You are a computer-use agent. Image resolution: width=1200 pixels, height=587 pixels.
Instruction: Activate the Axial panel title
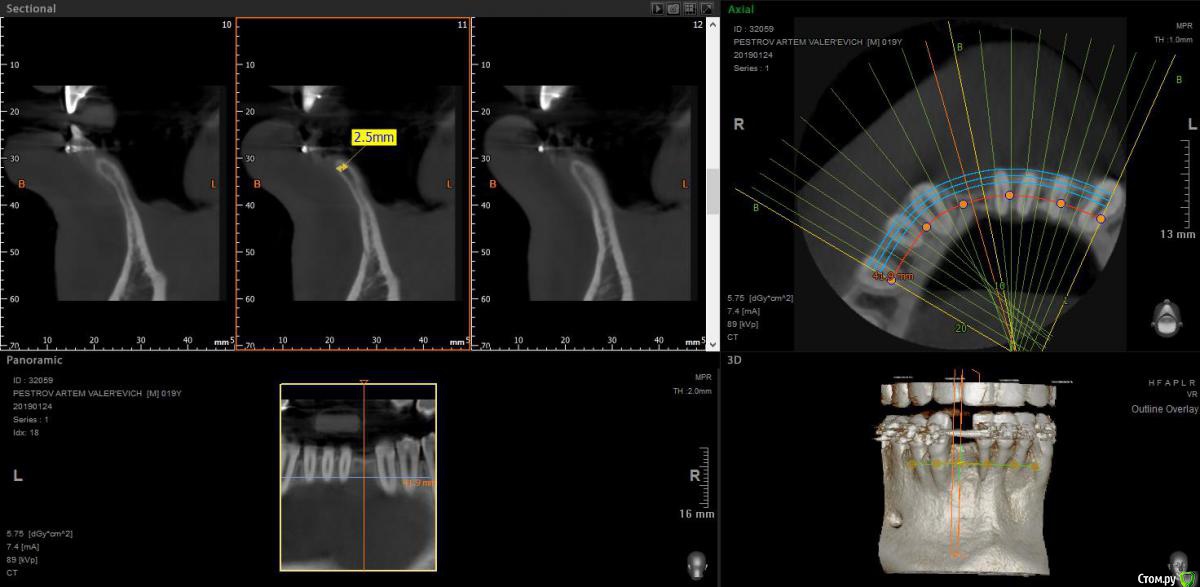pos(741,8)
